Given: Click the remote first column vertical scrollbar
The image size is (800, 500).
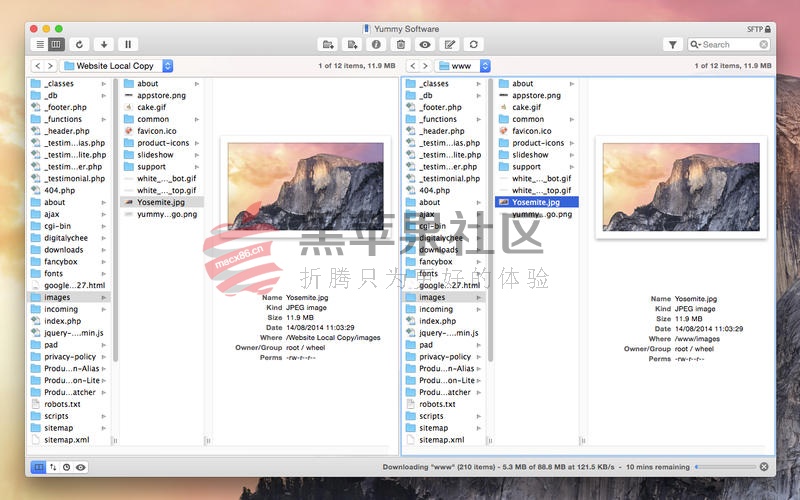Looking at the screenshot, I should click(490, 219).
